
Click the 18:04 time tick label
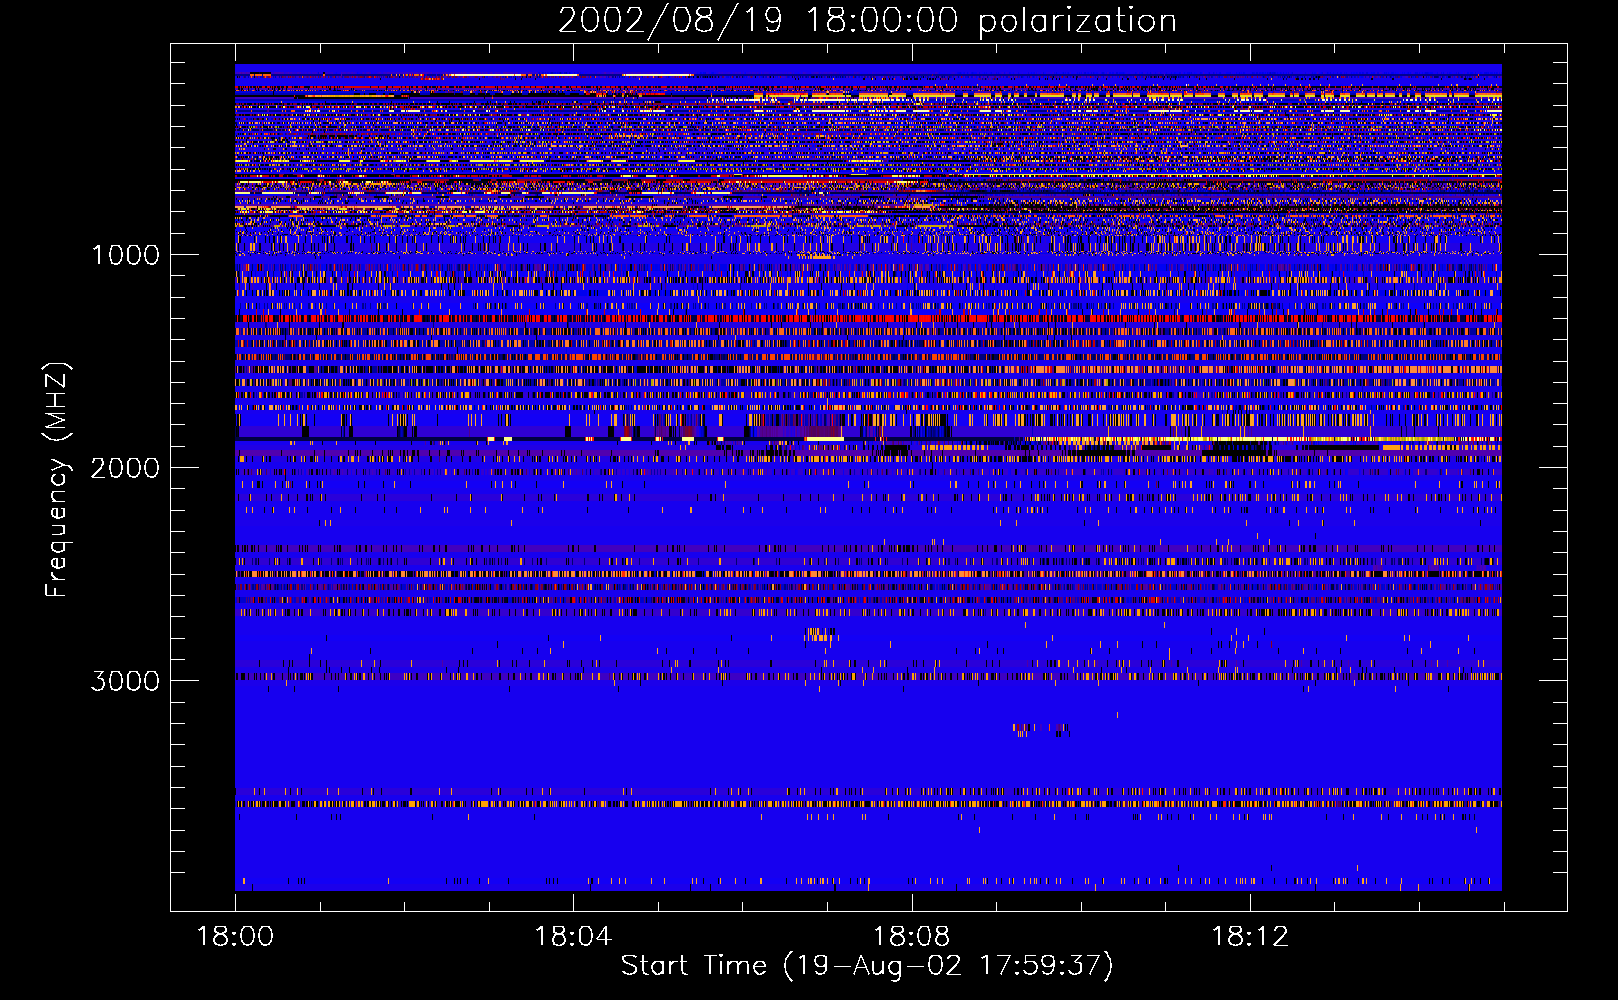573,936
